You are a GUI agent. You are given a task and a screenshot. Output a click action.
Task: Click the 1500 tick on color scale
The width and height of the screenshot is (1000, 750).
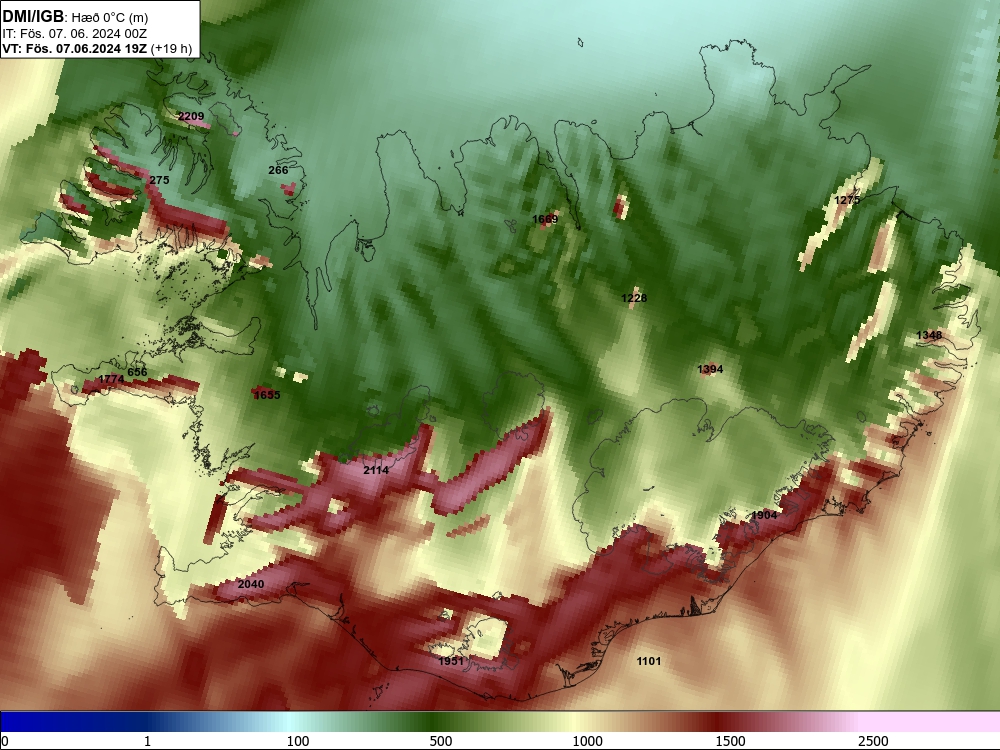tap(730, 741)
